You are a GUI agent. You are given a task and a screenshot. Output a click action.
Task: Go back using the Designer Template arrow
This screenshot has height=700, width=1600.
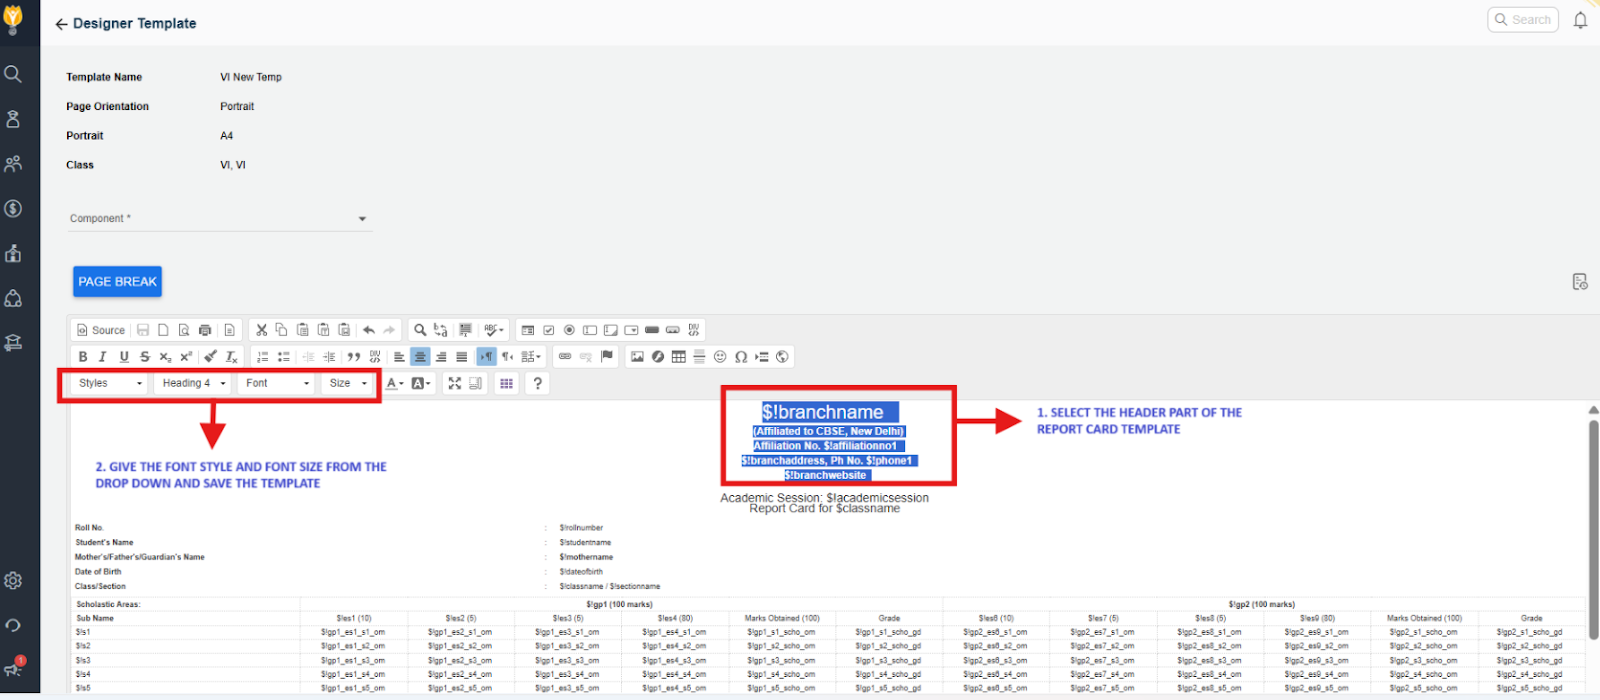pyautogui.click(x=61, y=24)
